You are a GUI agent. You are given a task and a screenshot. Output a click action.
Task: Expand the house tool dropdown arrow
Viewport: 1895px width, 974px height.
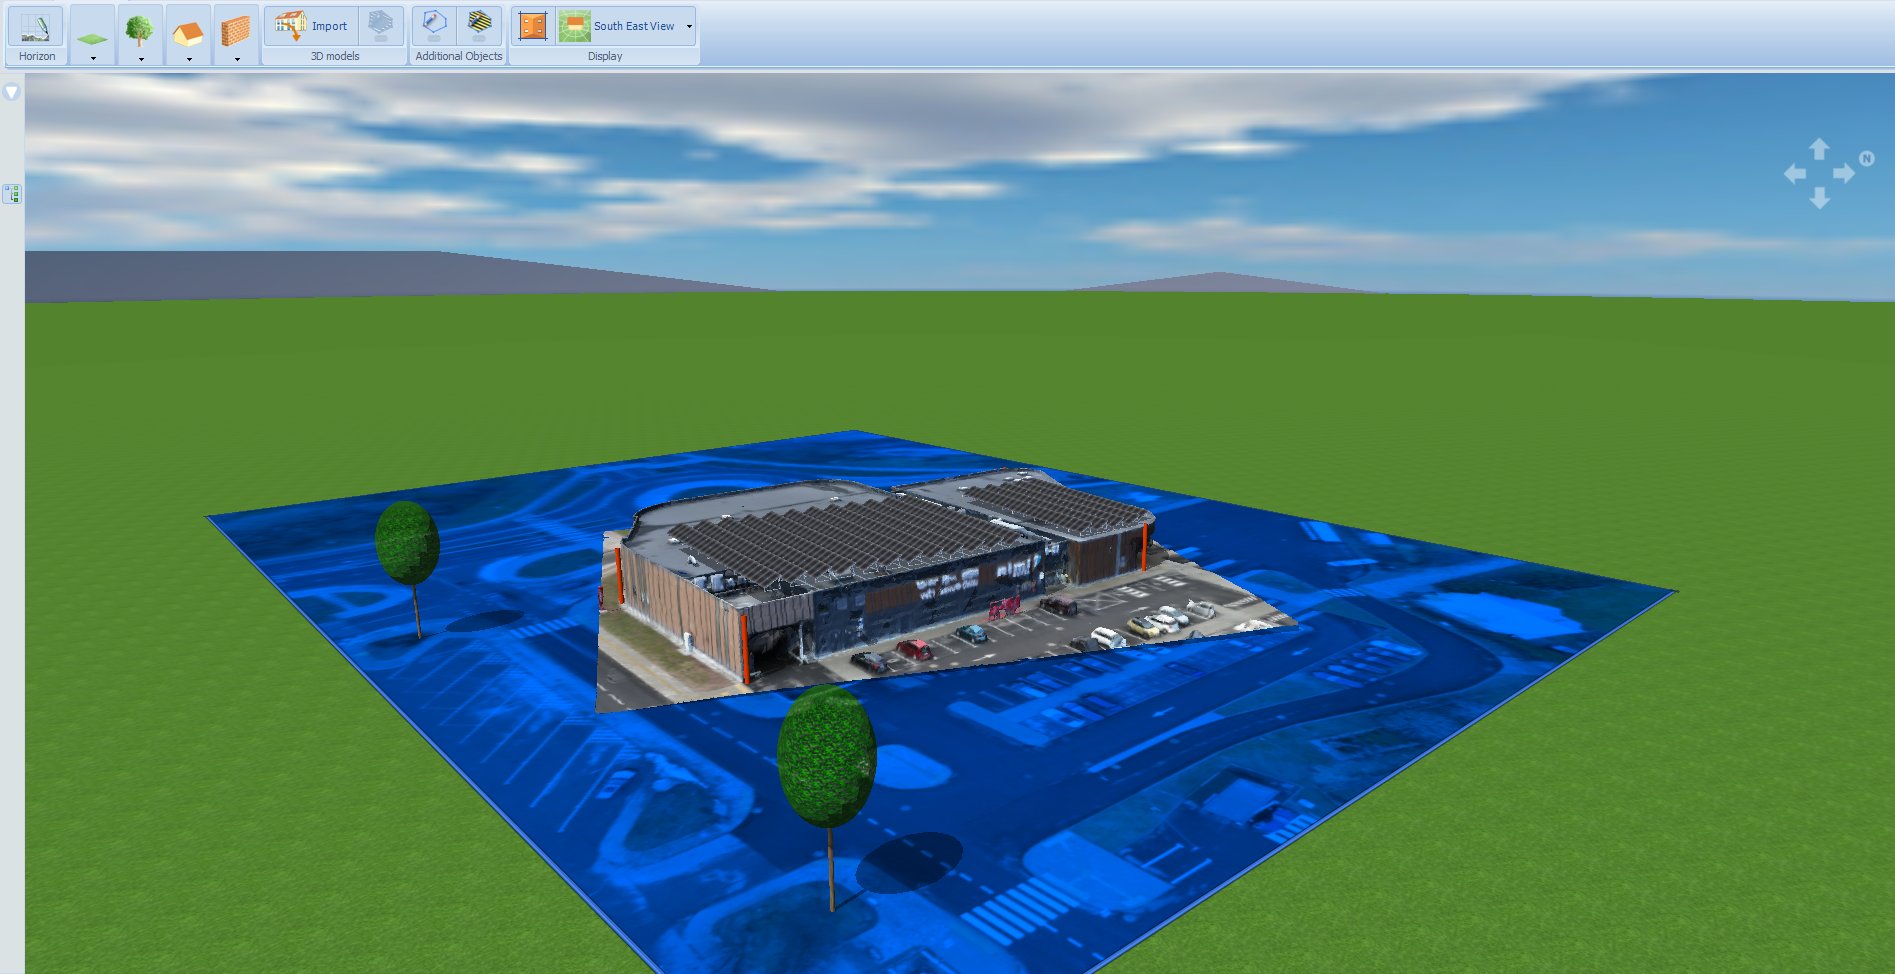click(x=189, y=59)
